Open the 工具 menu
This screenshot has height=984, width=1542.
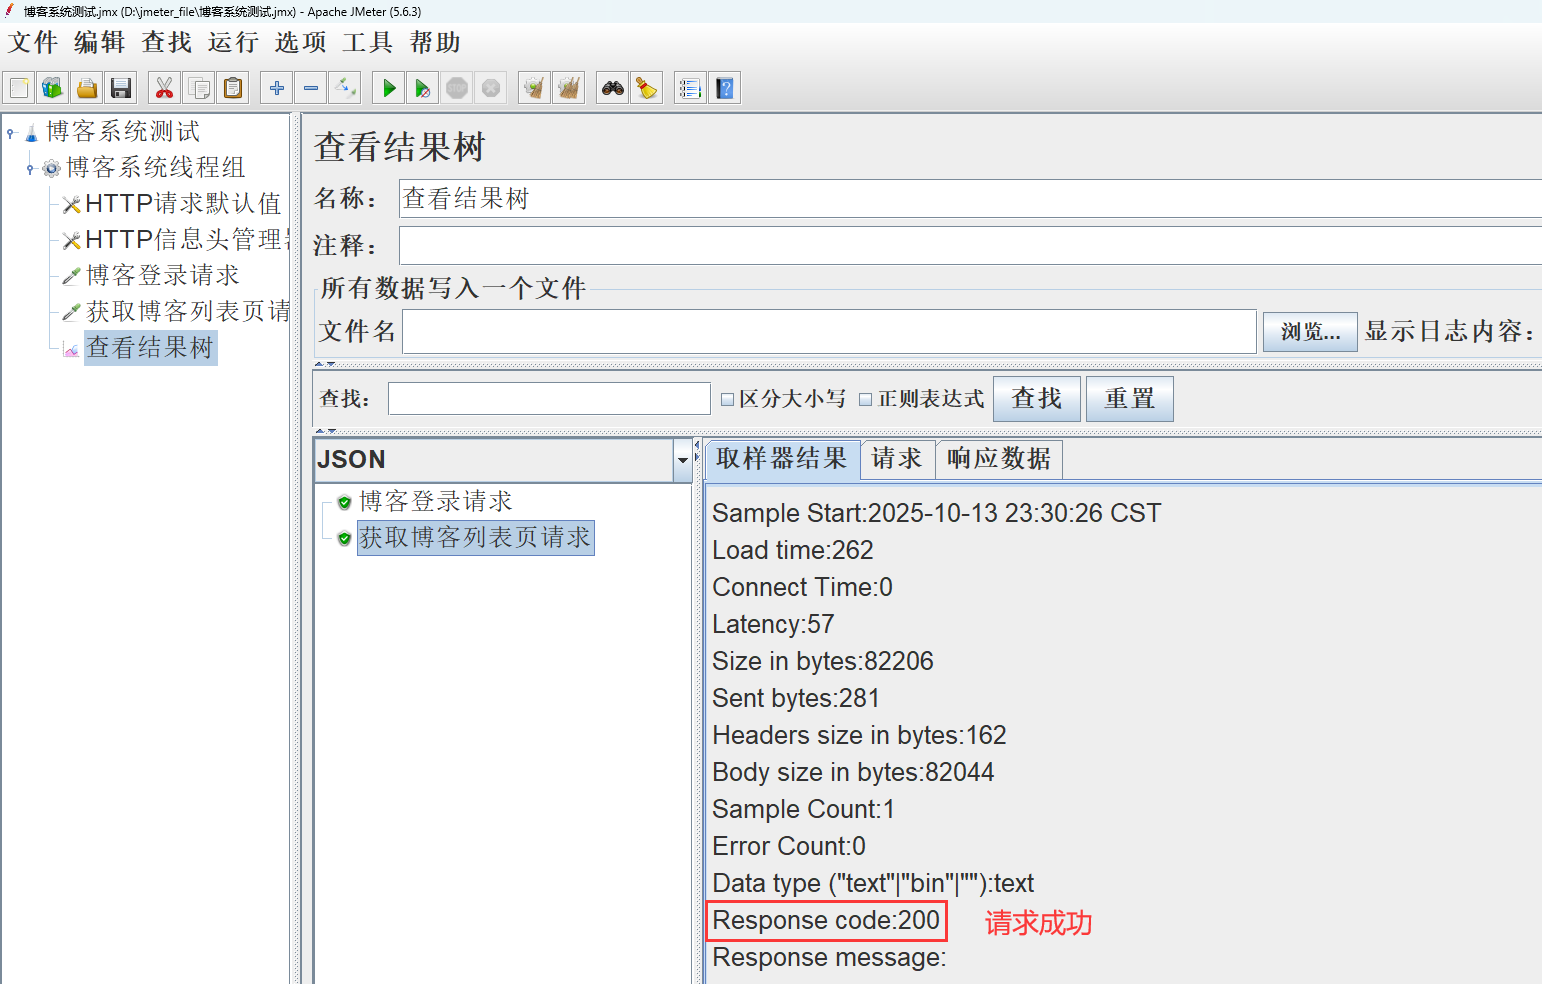click(368, 43)
